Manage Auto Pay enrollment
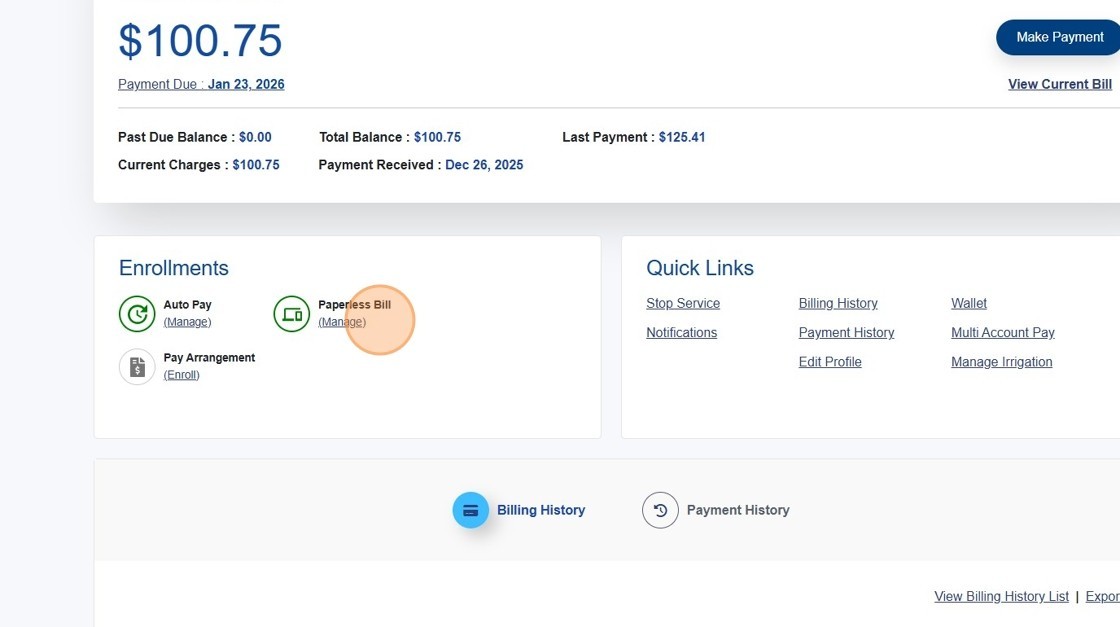 pos(187,322)
